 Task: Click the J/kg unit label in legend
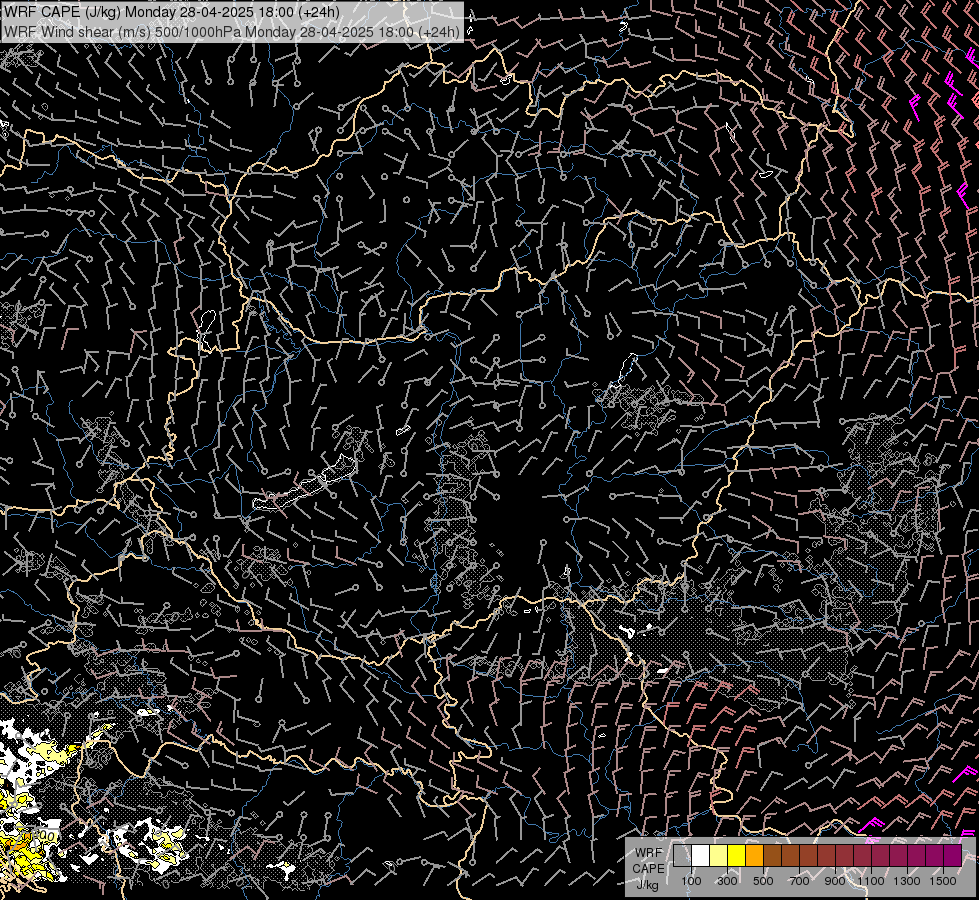coord(647,885)
